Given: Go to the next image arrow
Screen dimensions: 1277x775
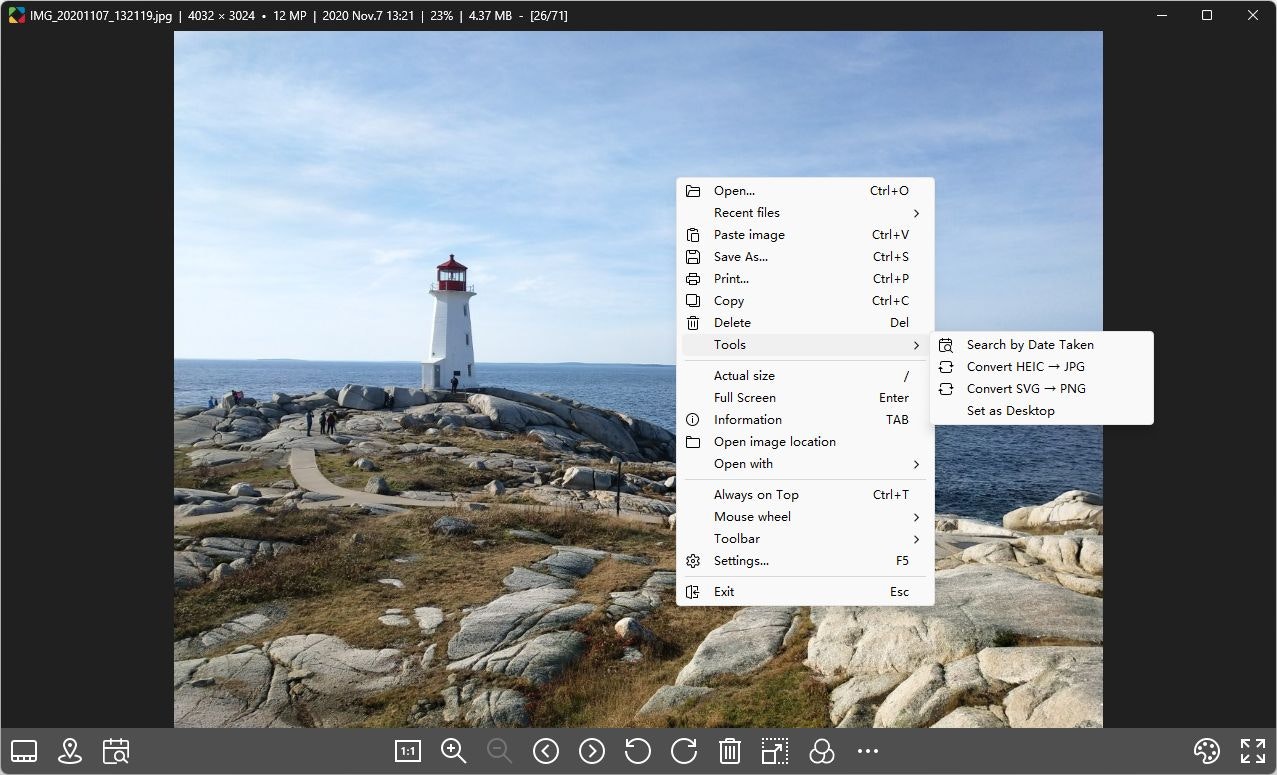Looking at the screenshot, I should coord(592,751).
